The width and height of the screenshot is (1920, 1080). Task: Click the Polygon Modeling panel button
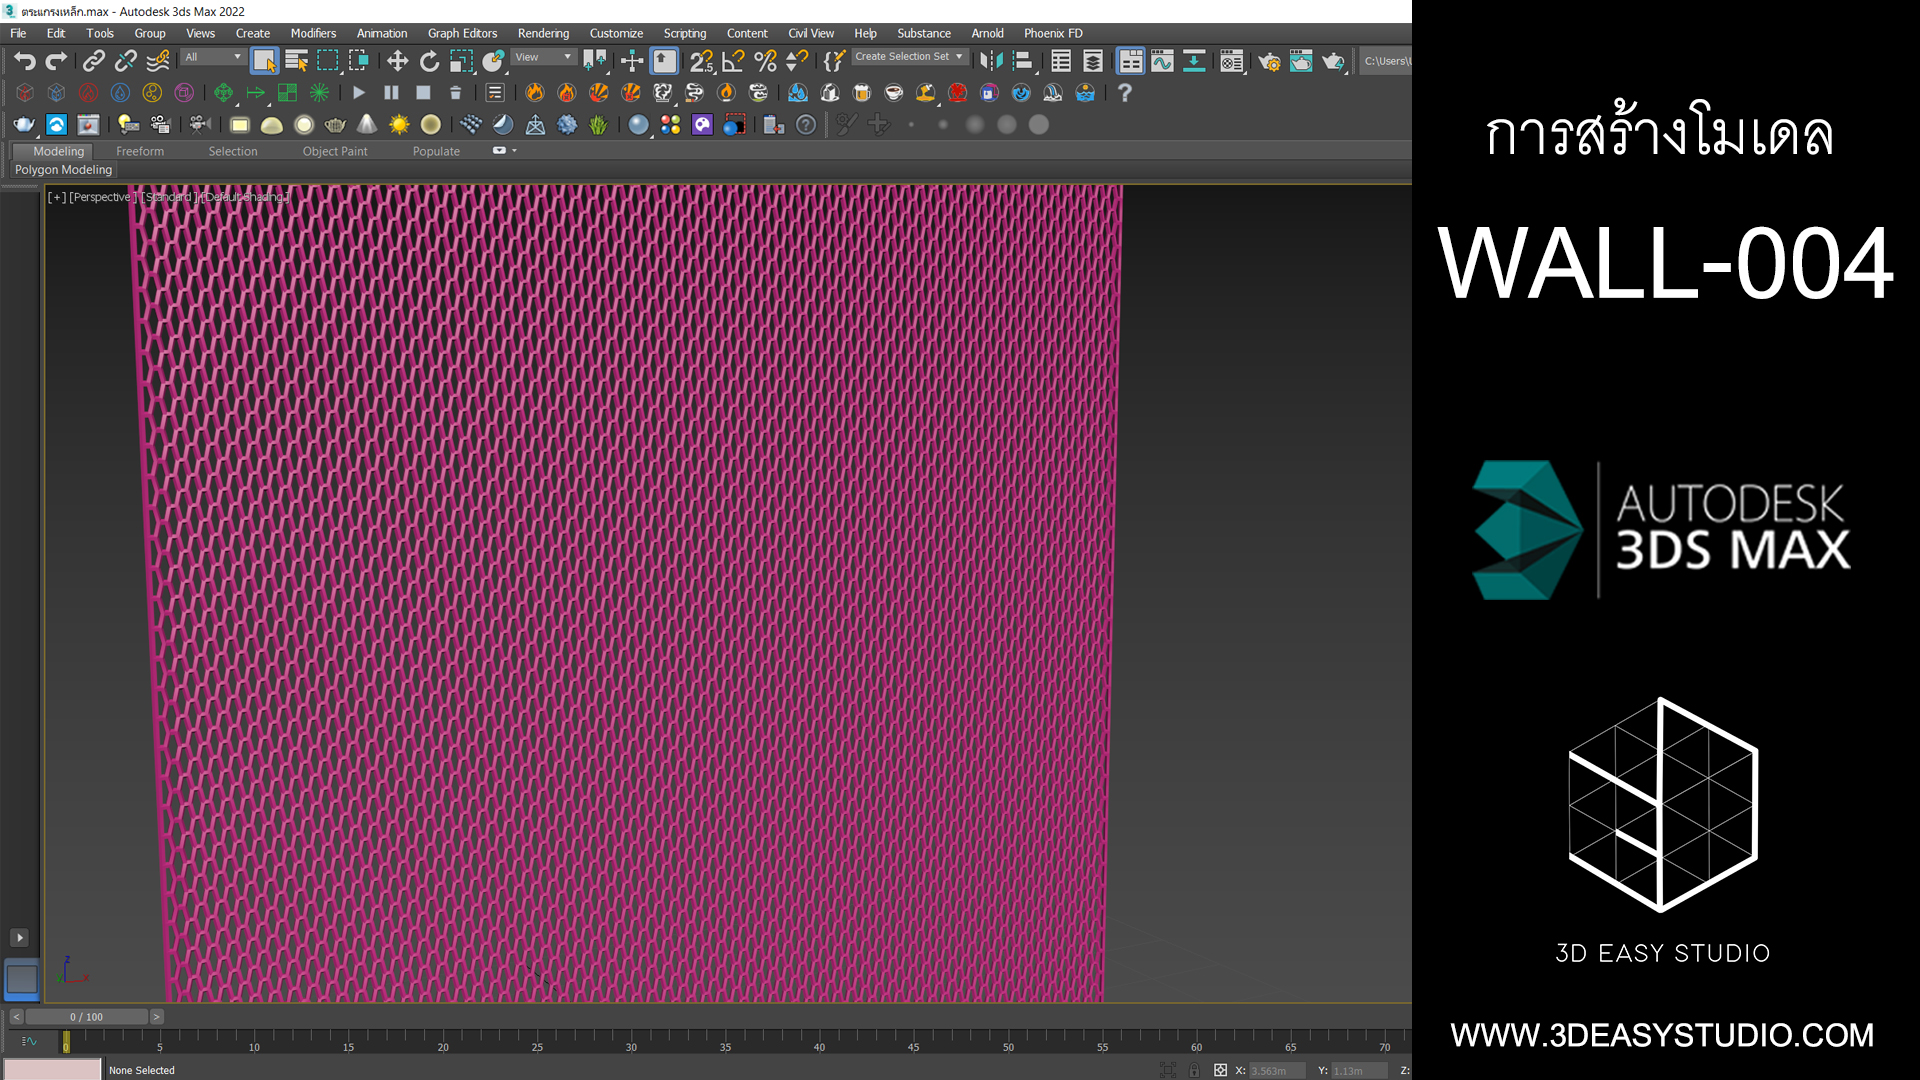pos(63,170)
